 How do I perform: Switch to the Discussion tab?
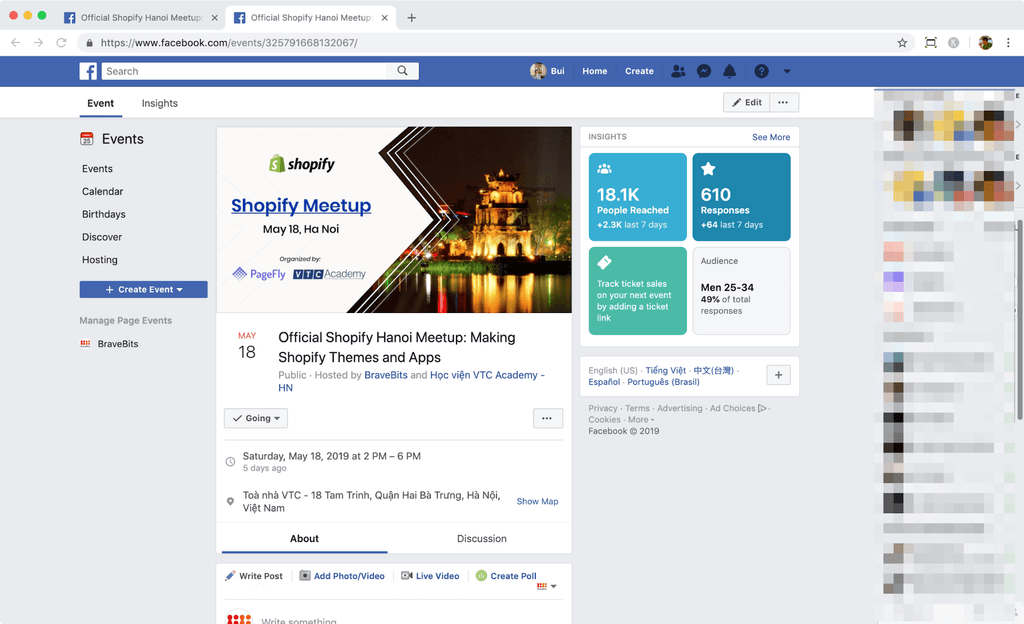coord(481,538)
